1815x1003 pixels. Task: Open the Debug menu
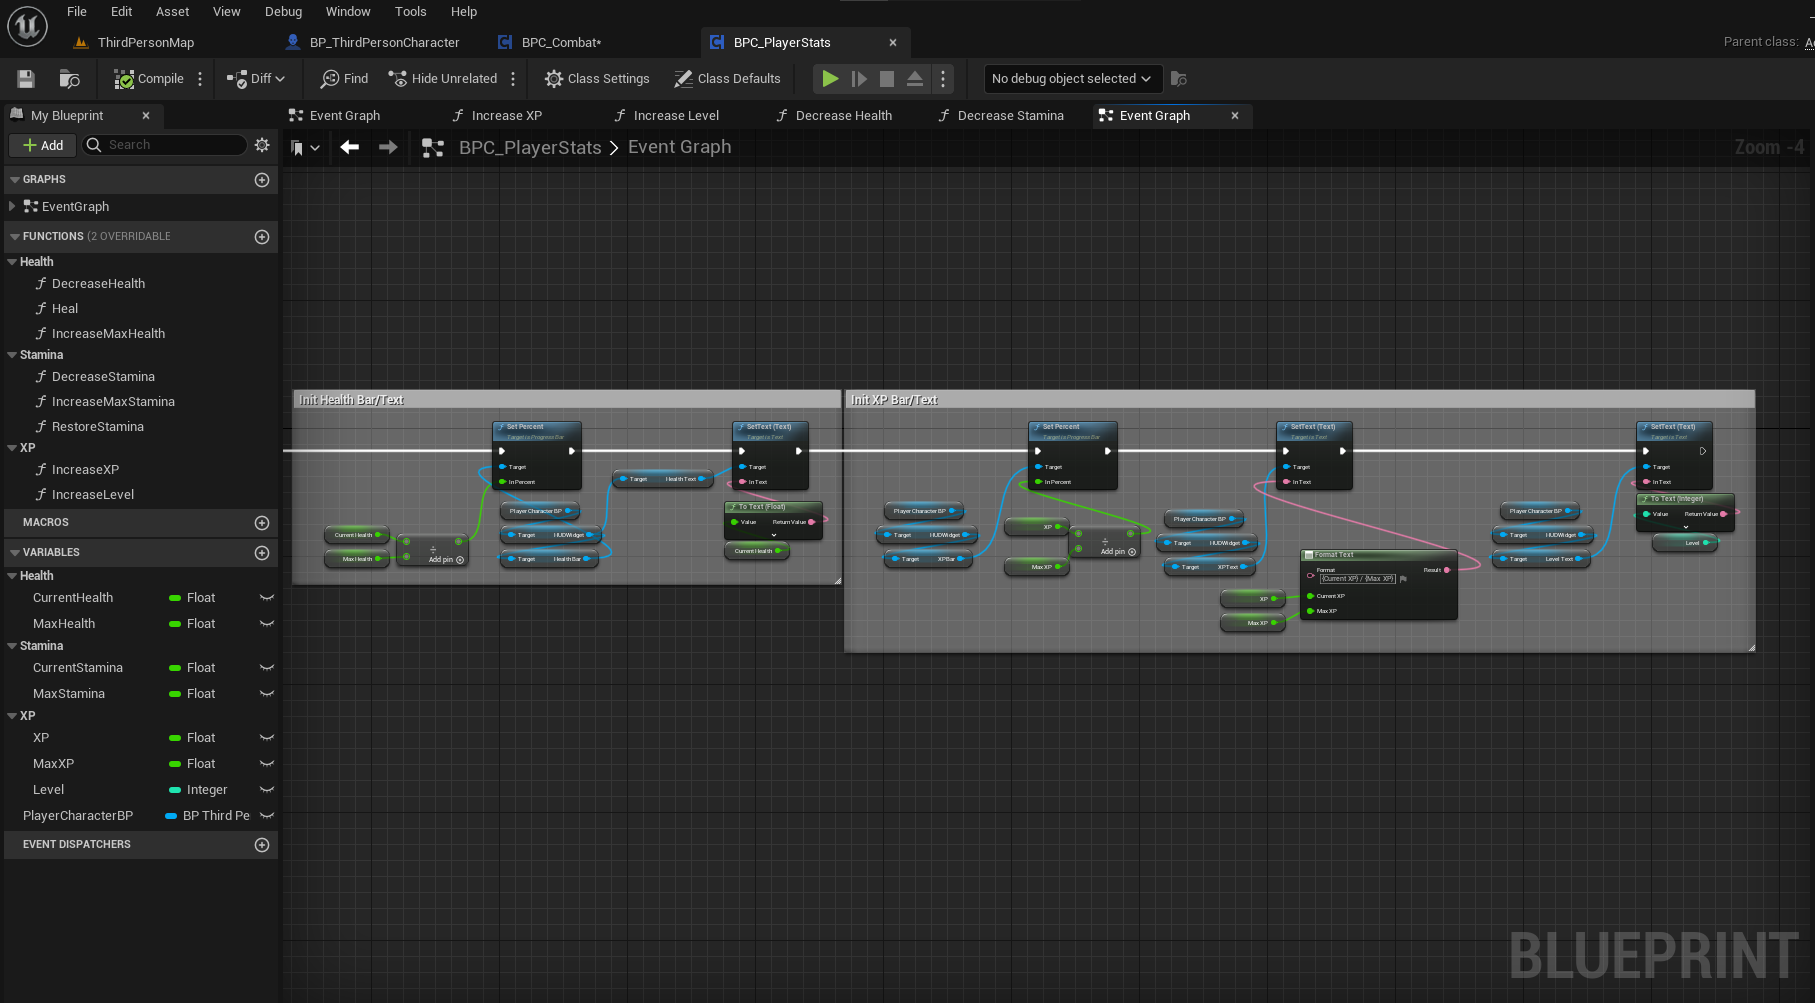tap(283, 12)
